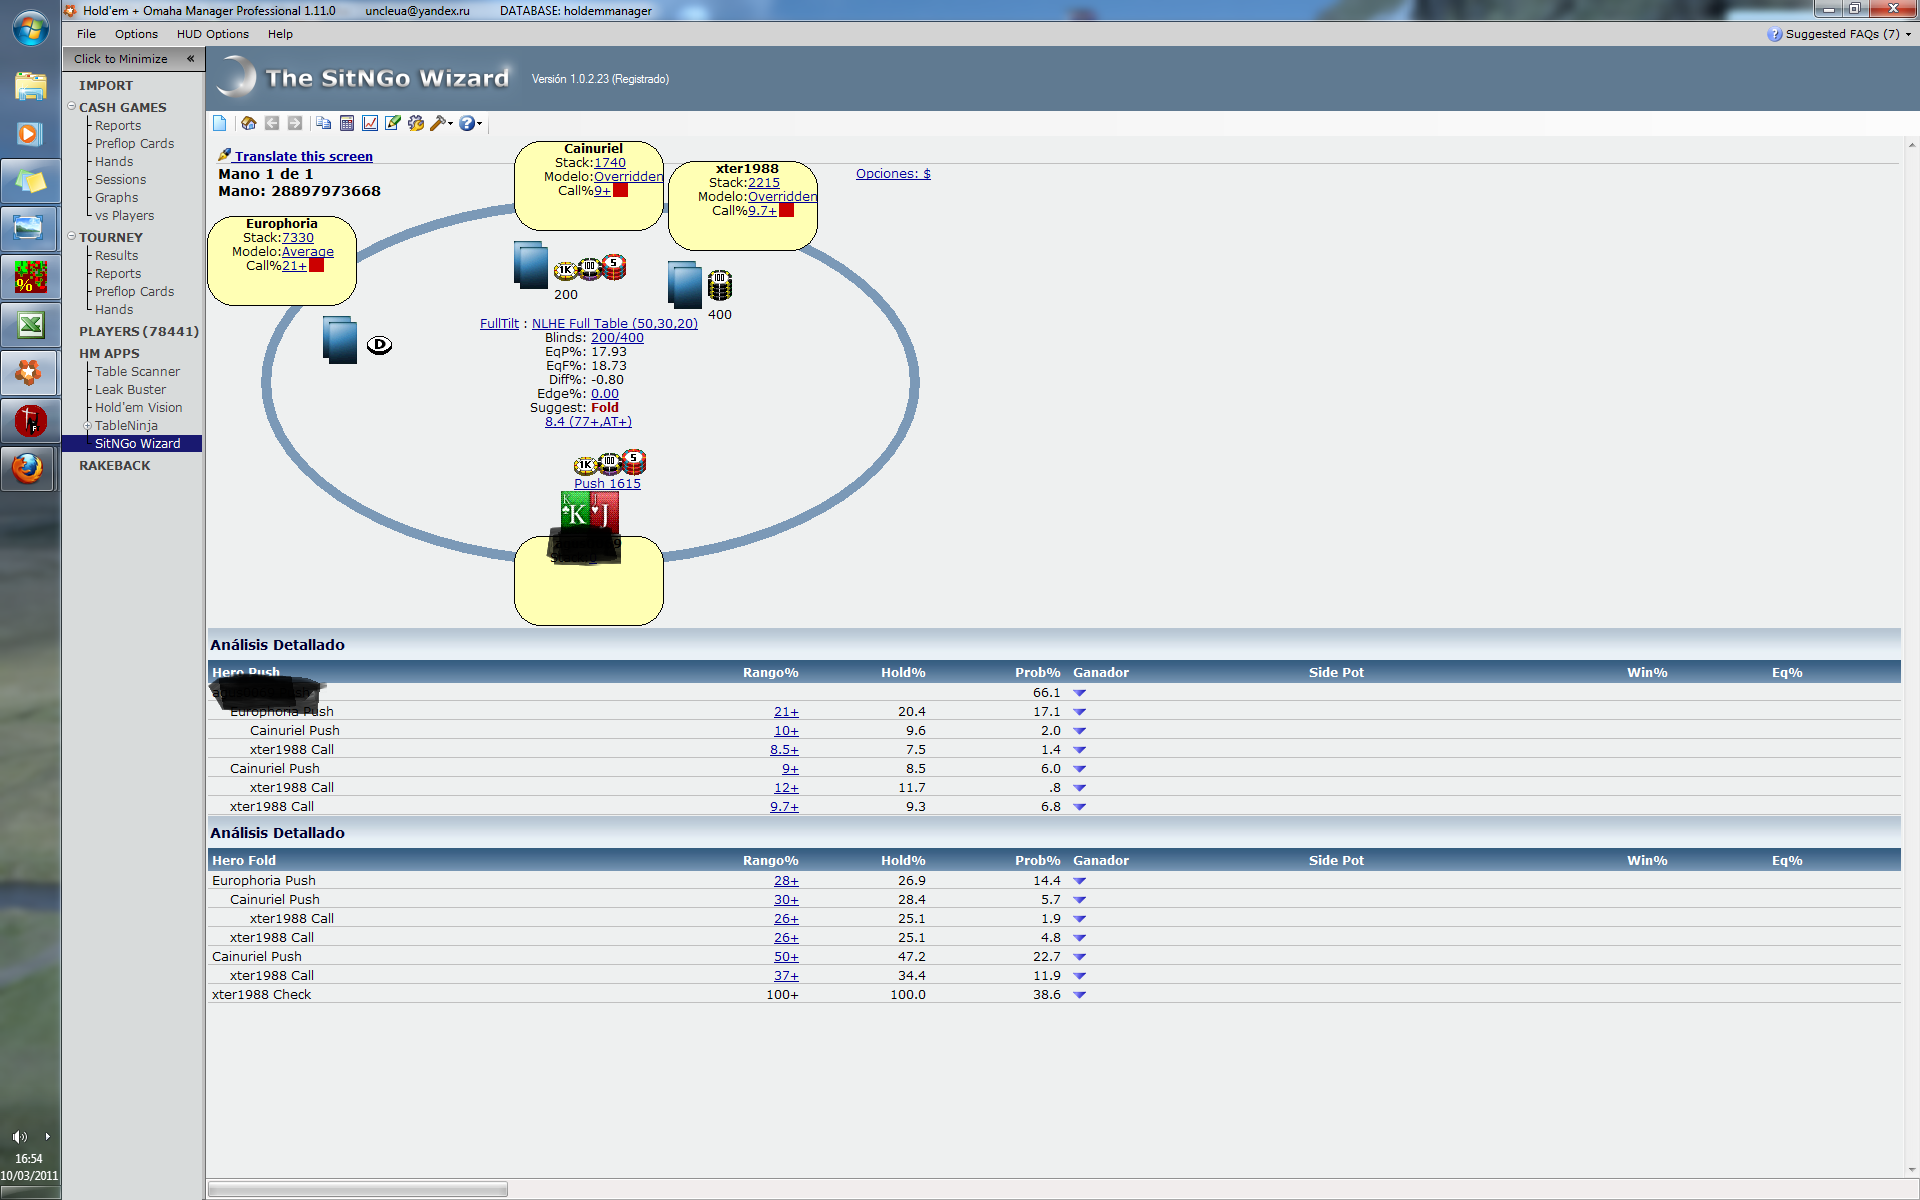
Task: Click Europhoria's stack value 7330
Action: (x=298, y=237)
